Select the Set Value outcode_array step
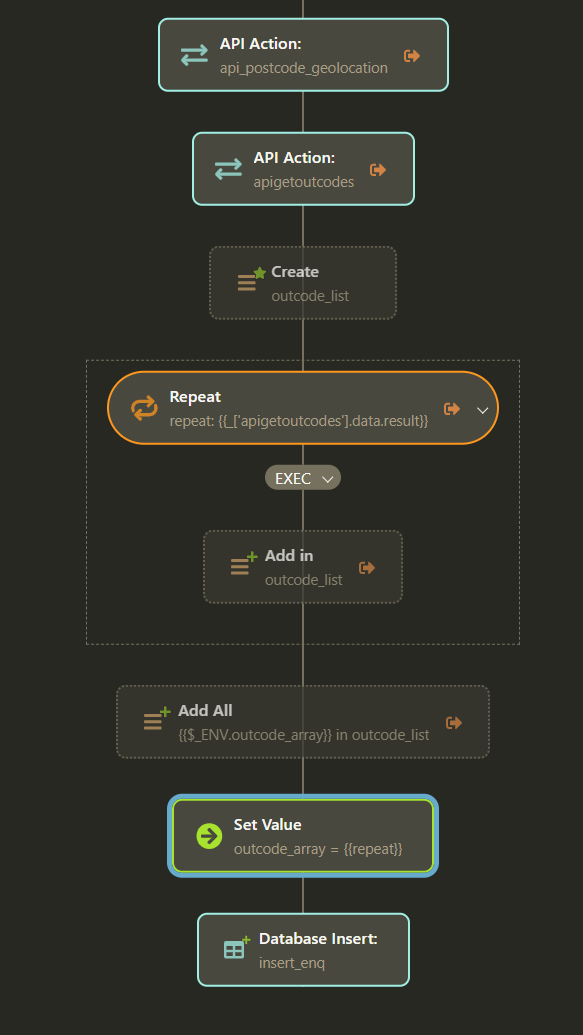Screen dimensions: 583x1035 303,836
